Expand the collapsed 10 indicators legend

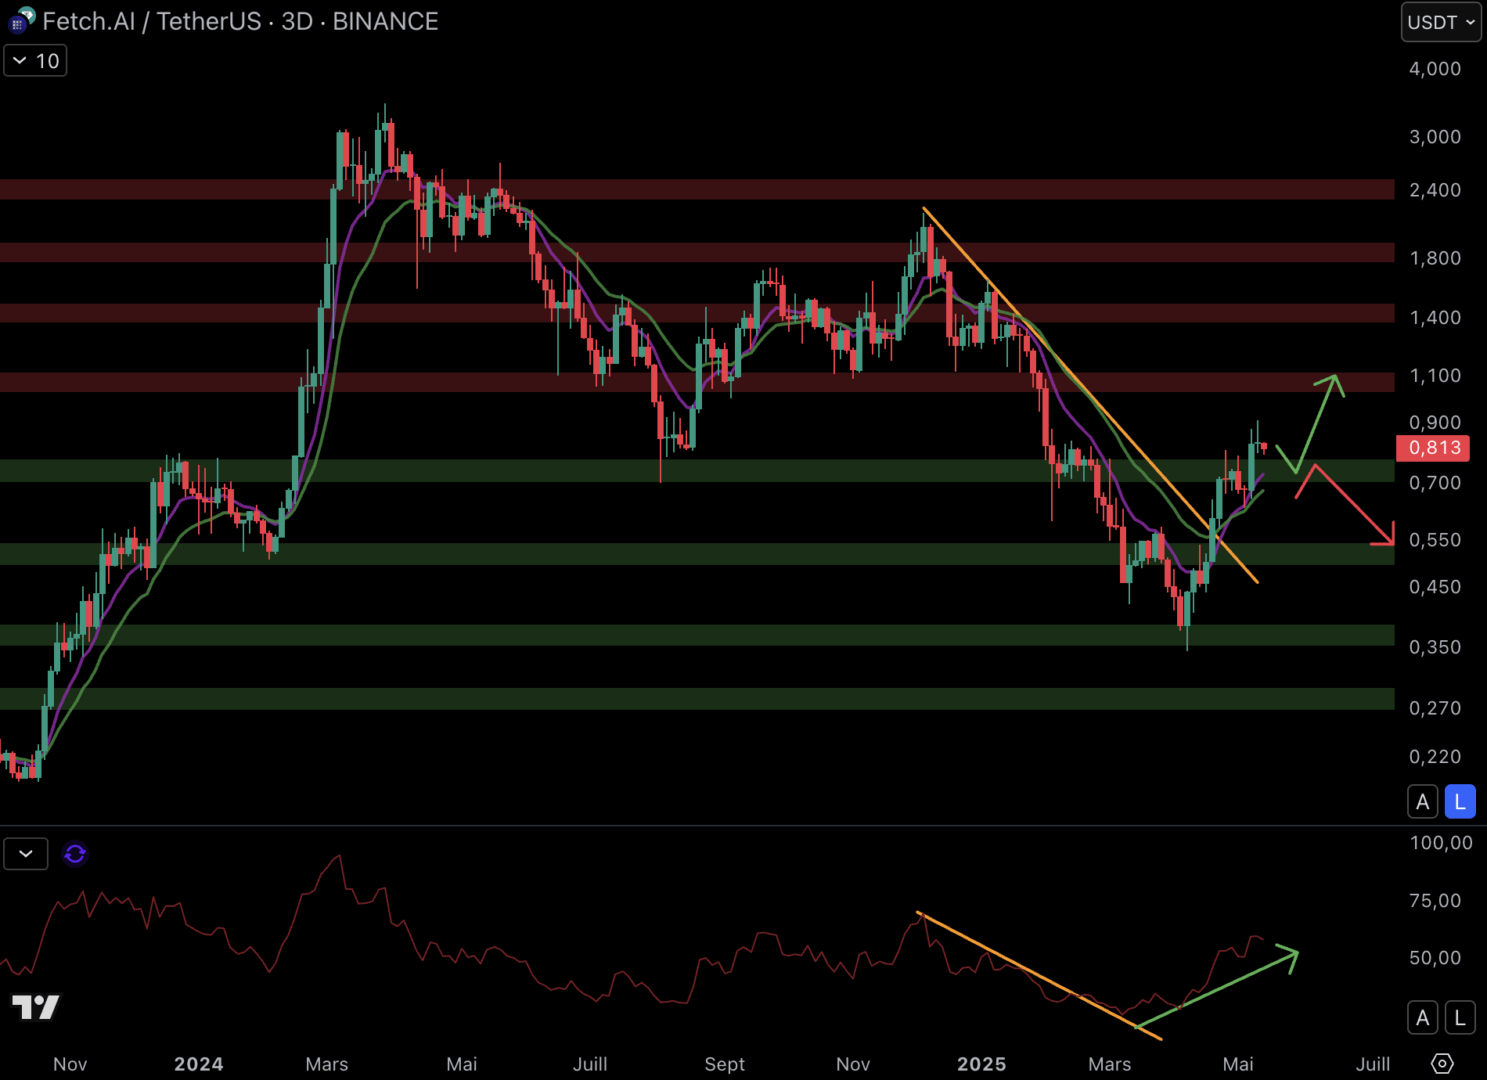(35, 61)
